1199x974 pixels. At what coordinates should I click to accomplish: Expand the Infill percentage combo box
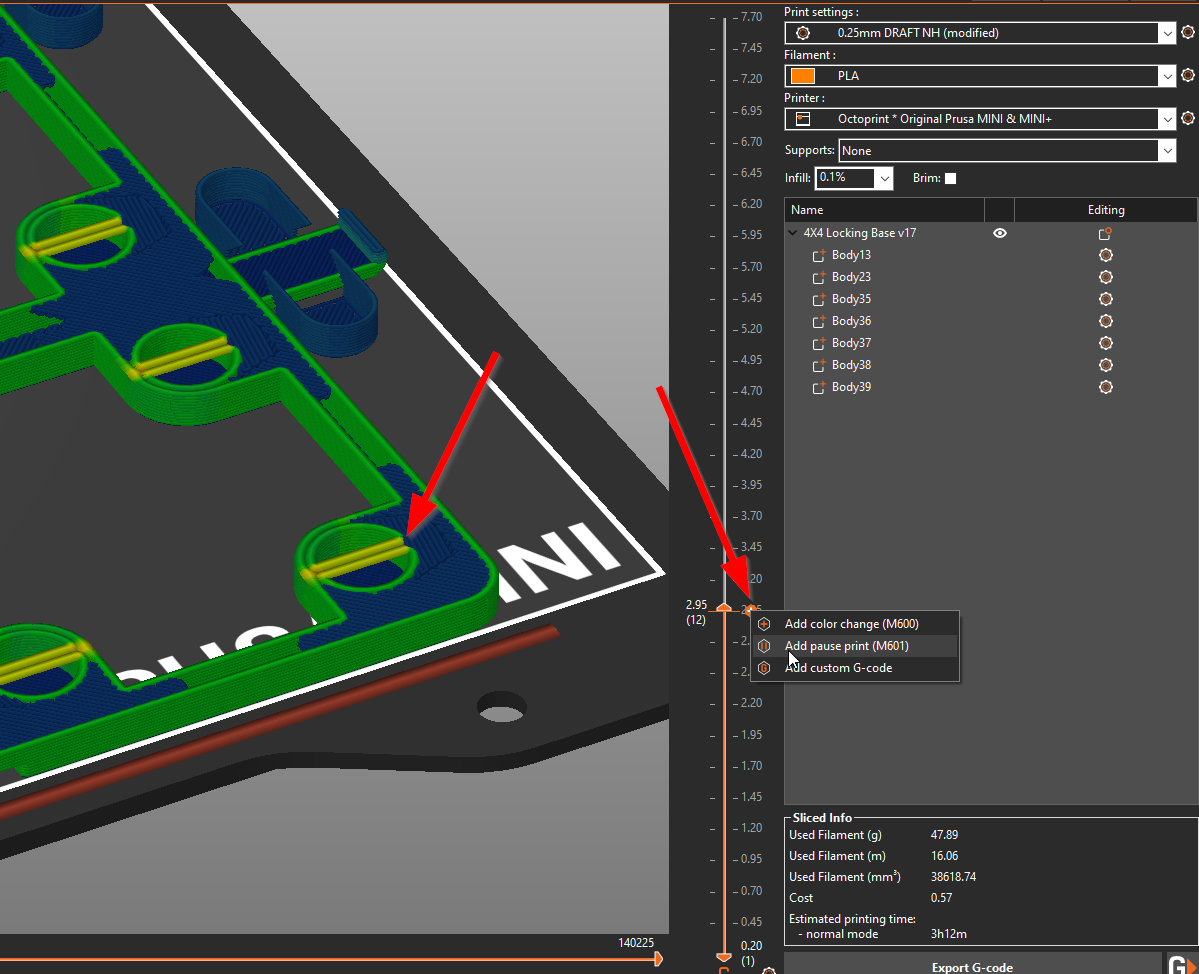883,178
